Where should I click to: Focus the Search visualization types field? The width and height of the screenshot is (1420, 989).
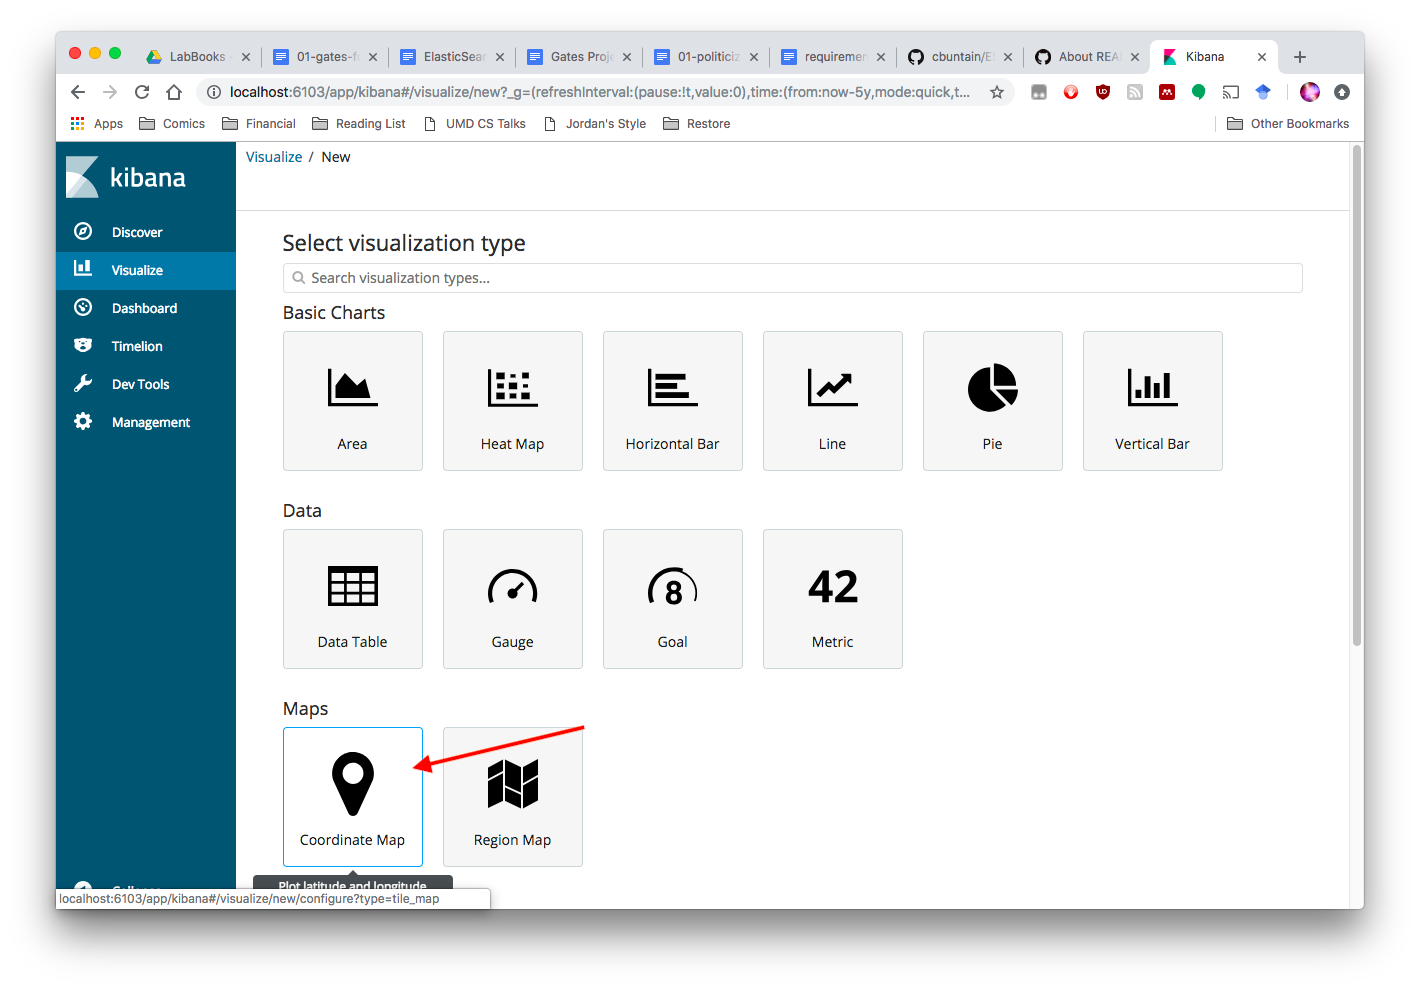coord(793,278)
